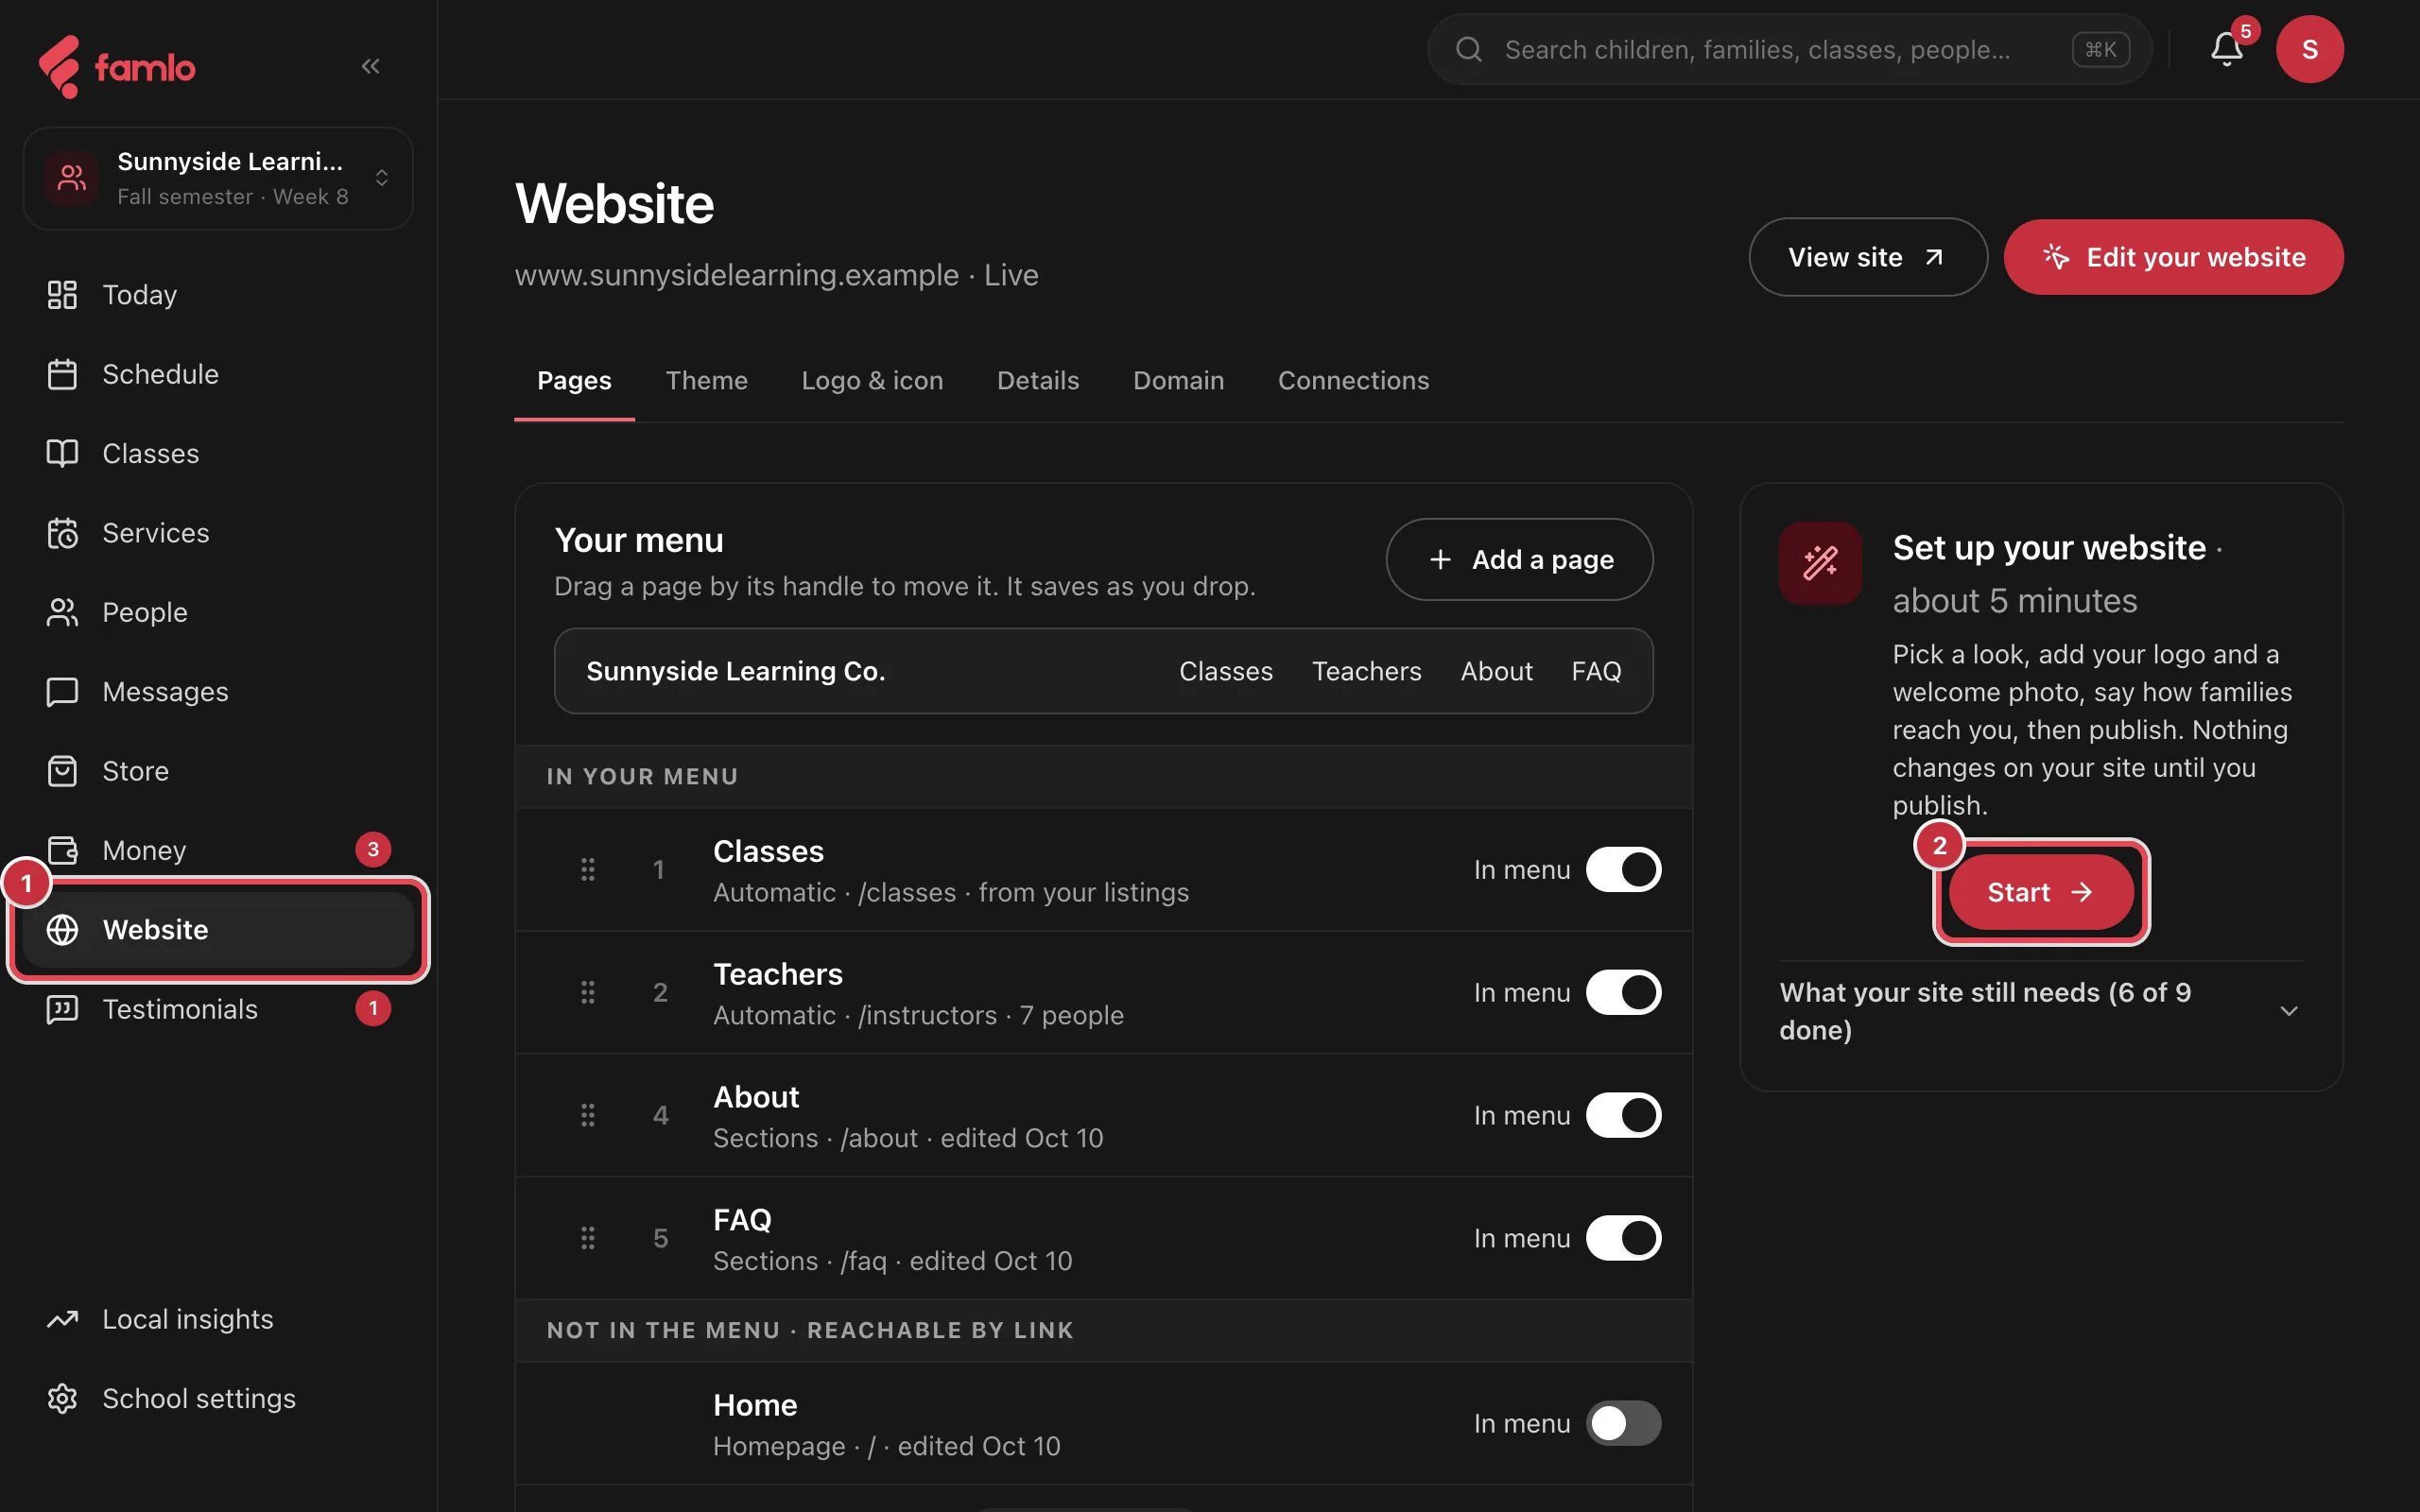This screenshot has width=2420, height=1512.
Task: Go to Schedule in the sidebar
Action: [x=218, y=374]
